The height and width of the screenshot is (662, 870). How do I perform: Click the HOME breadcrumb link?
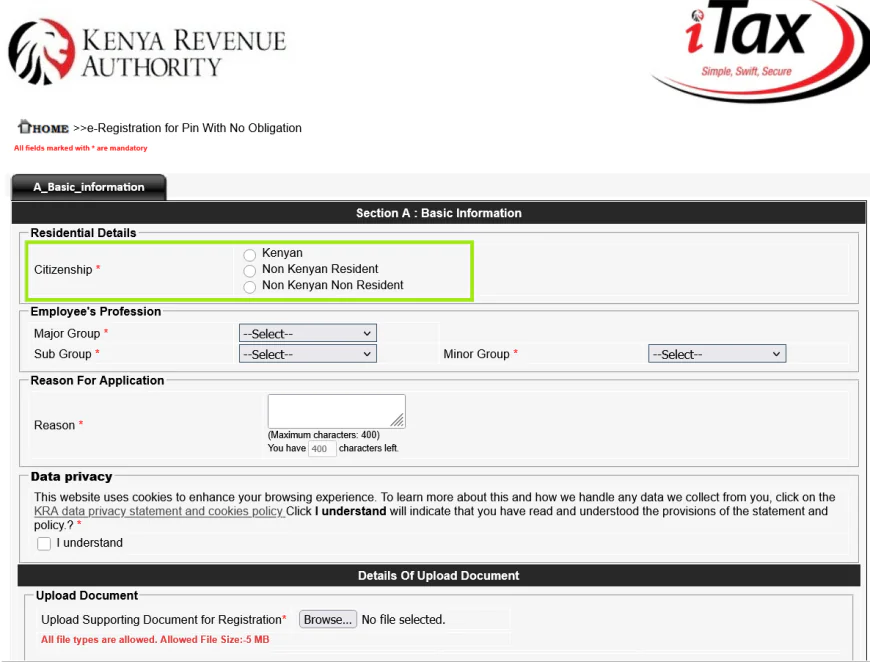46,128
